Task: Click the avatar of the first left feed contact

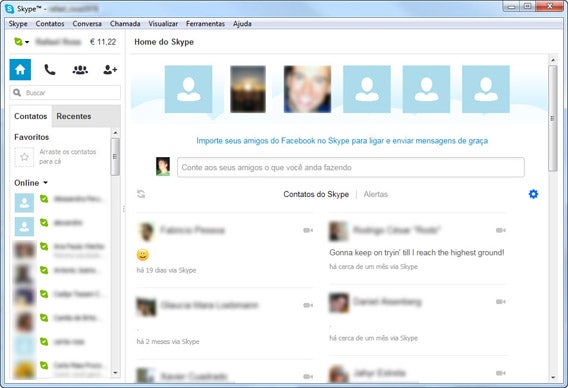Action: coord(146,231)
